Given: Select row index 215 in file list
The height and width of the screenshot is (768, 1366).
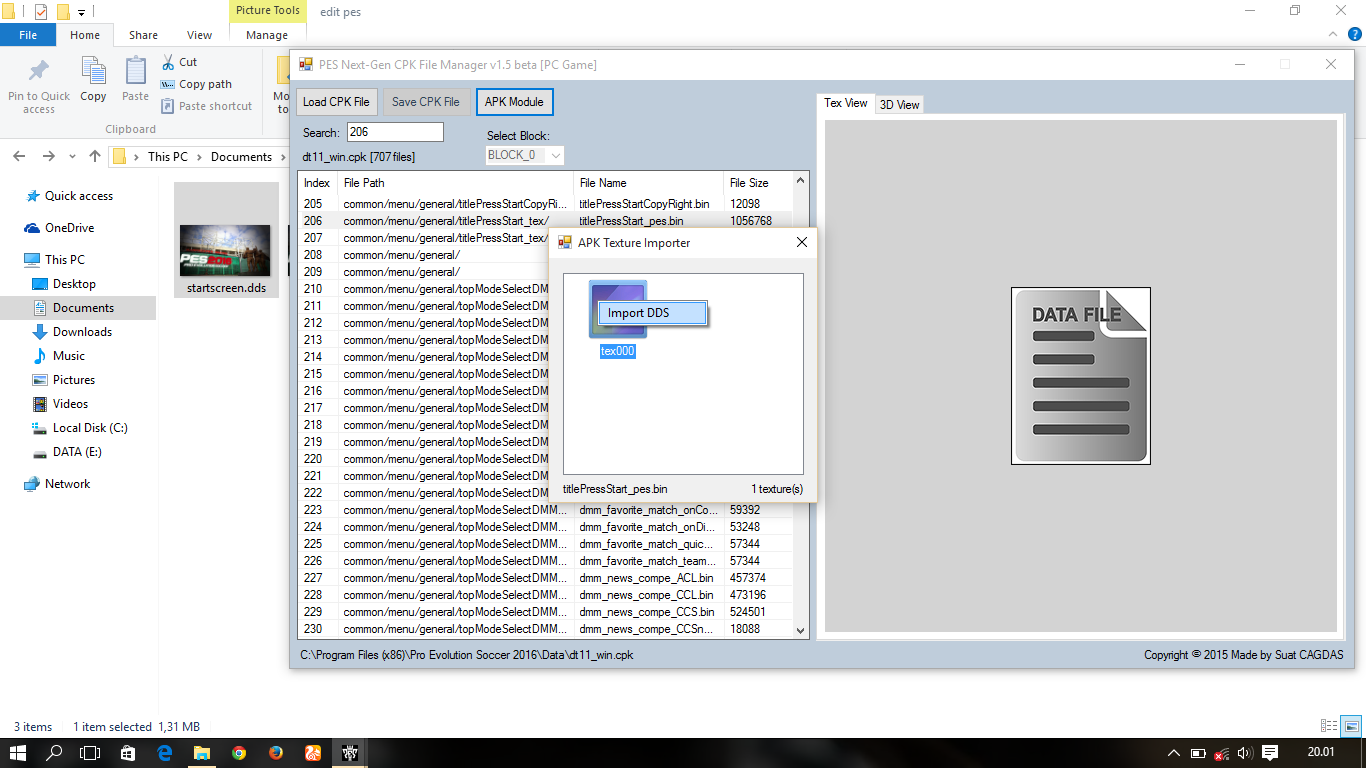Looking at the screenshot, I should click(424, 374).
